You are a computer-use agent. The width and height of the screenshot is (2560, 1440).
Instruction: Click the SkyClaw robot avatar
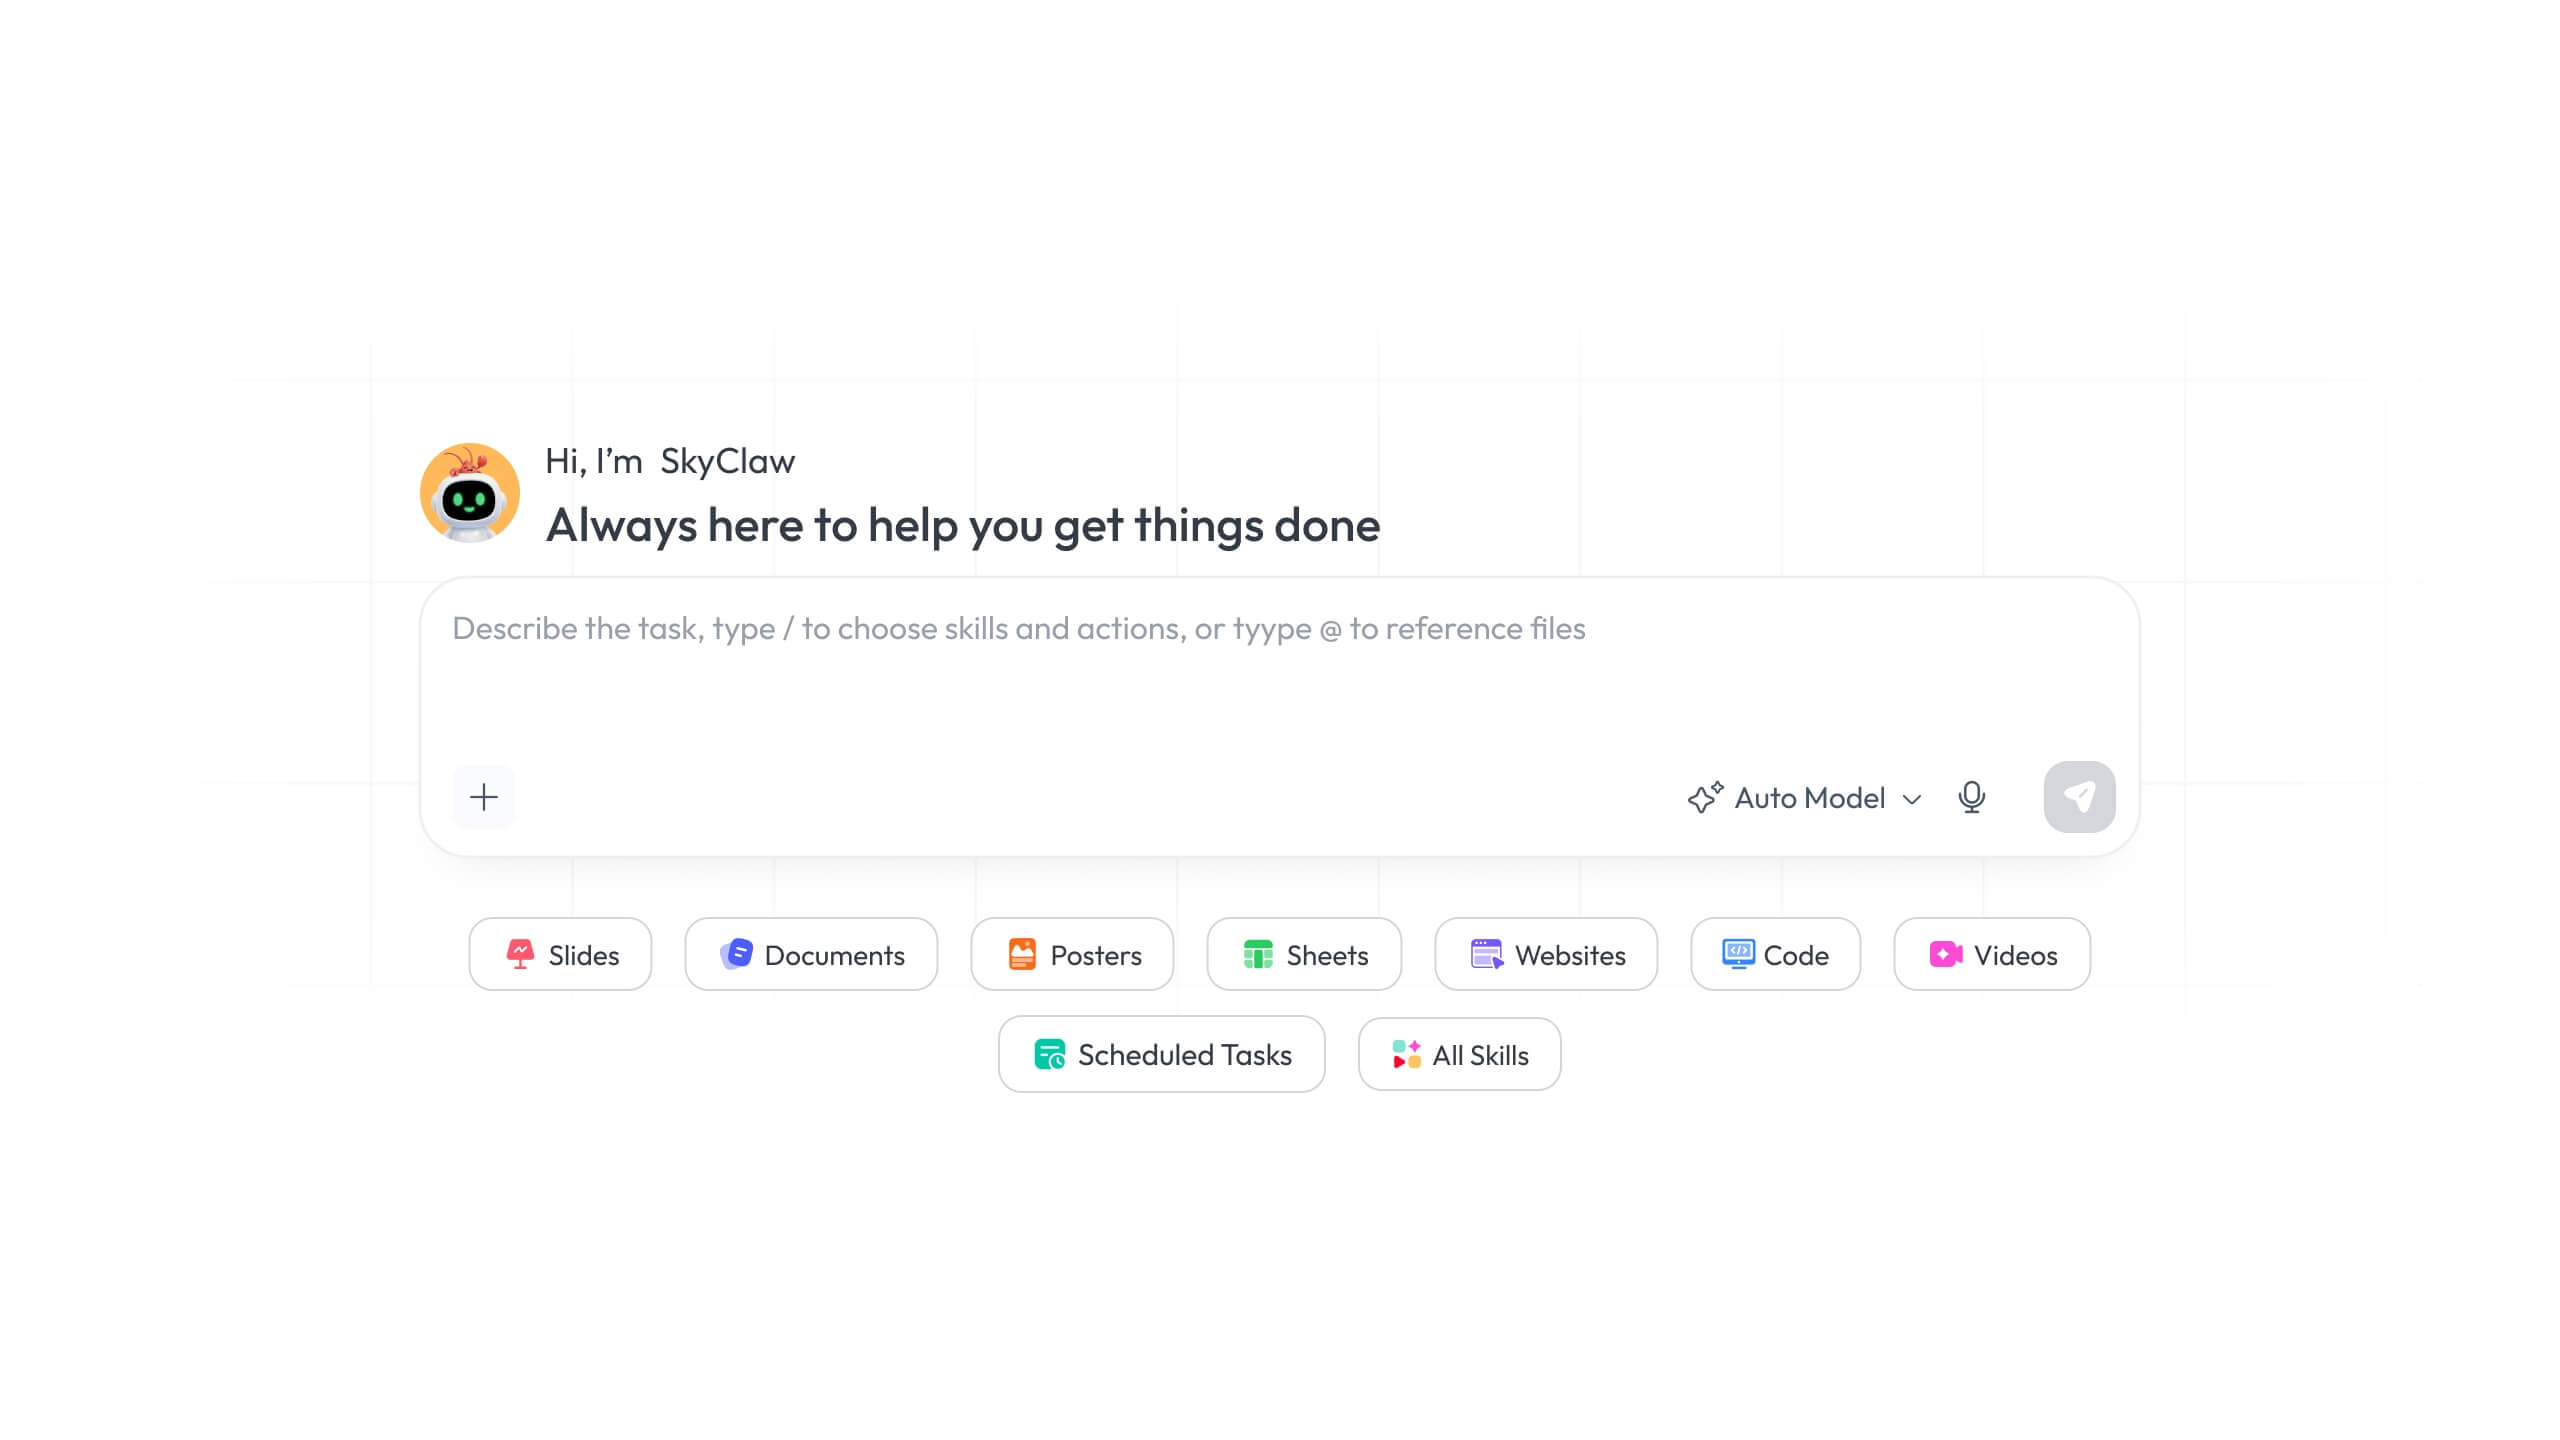[x=469, y=493]
